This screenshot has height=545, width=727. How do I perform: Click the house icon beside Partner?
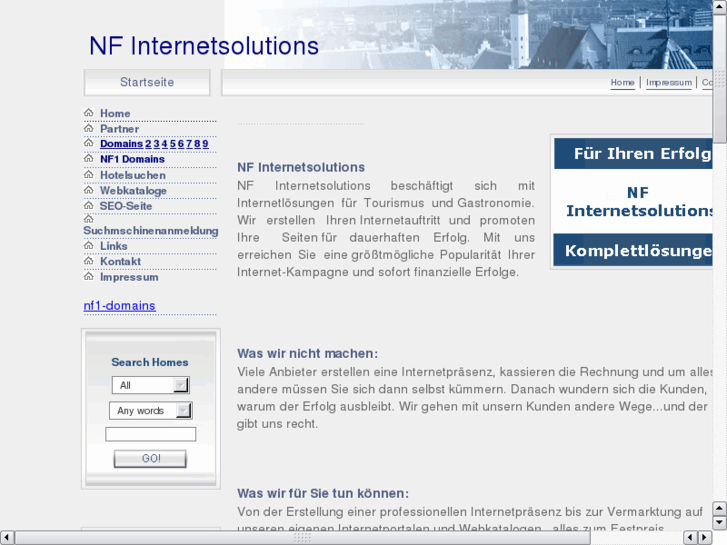(89, 128)
